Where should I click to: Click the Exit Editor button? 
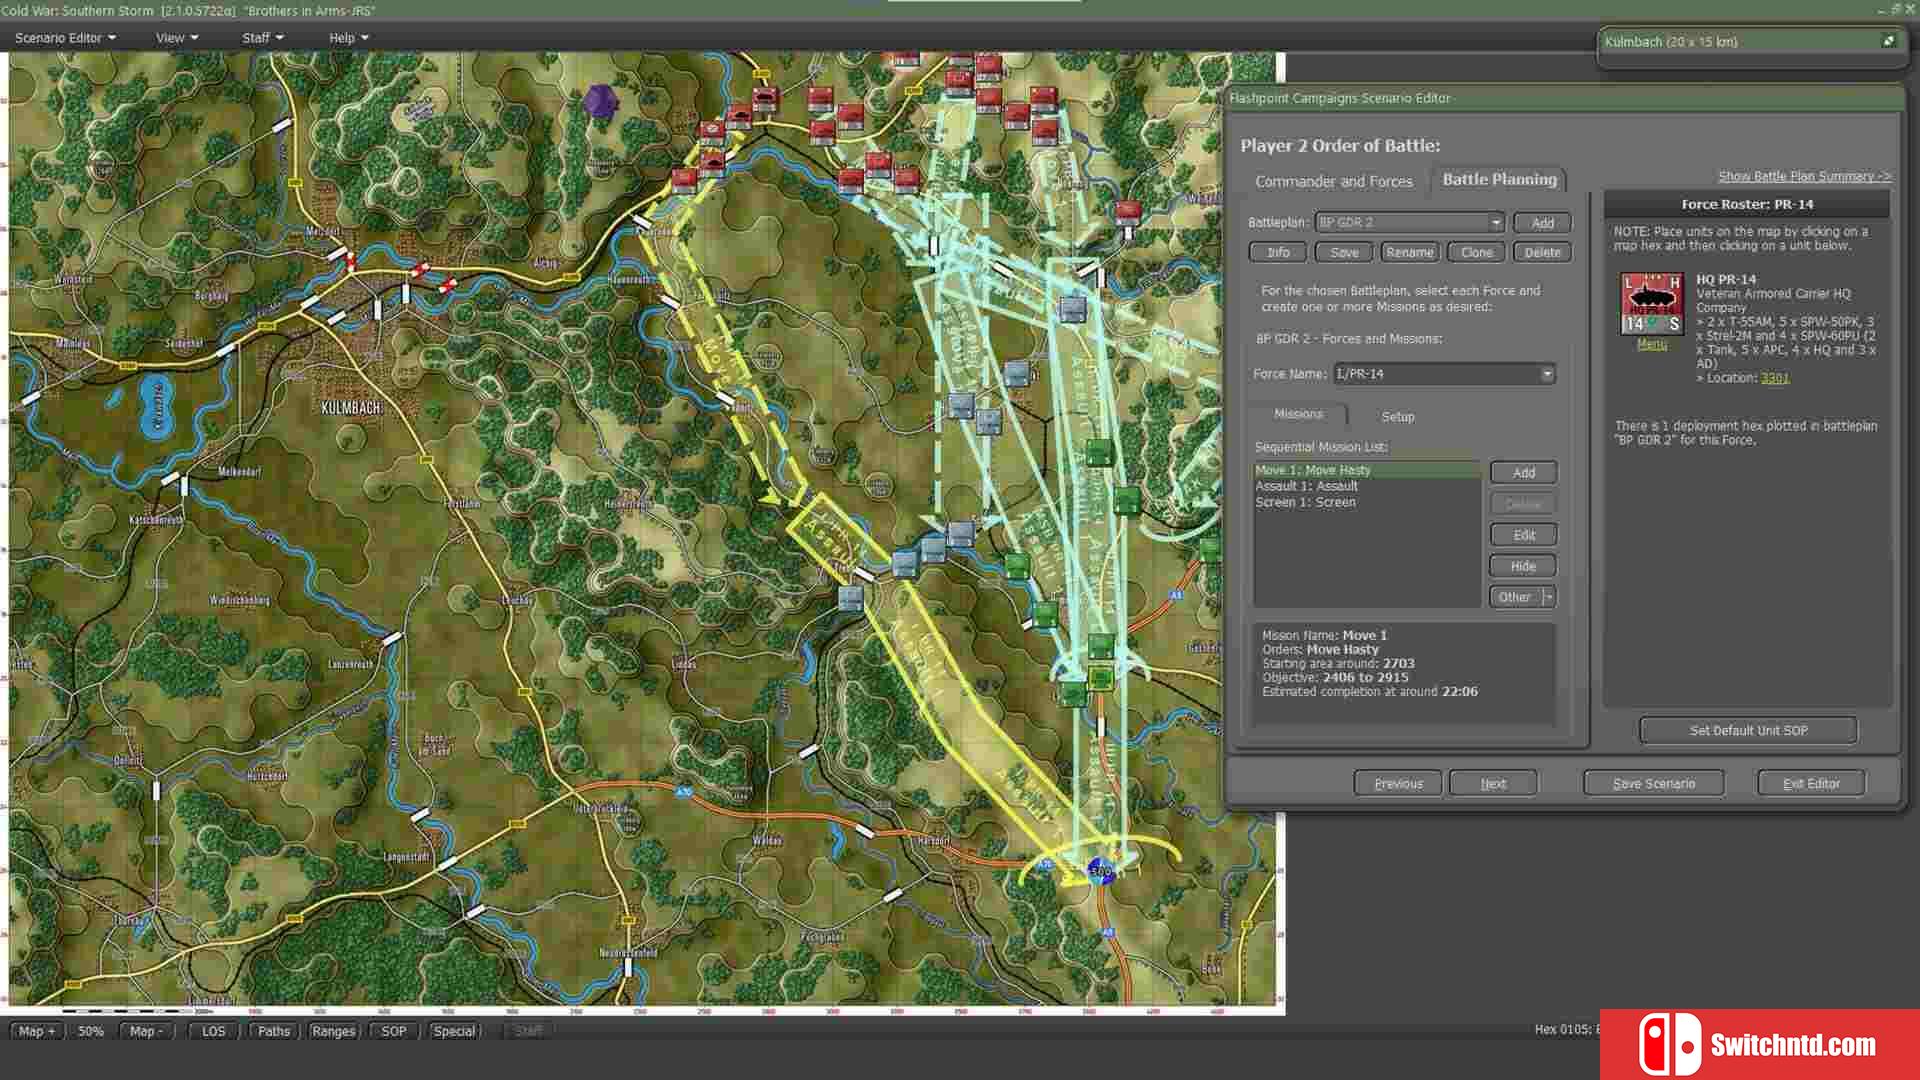[1811, 784]
